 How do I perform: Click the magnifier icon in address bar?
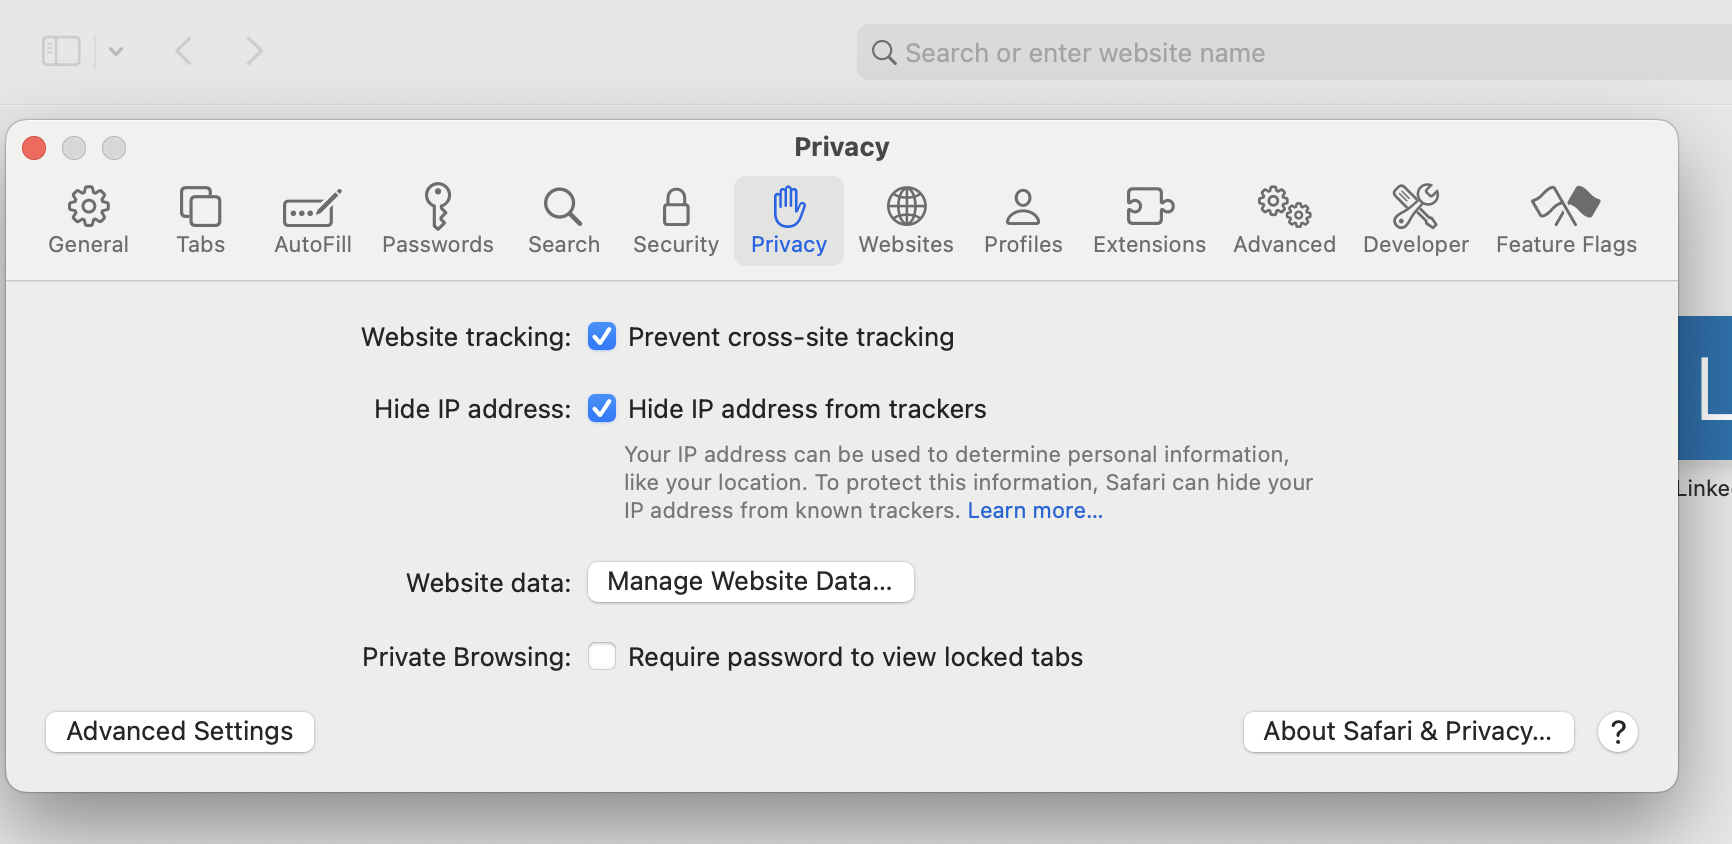(883, 52)
